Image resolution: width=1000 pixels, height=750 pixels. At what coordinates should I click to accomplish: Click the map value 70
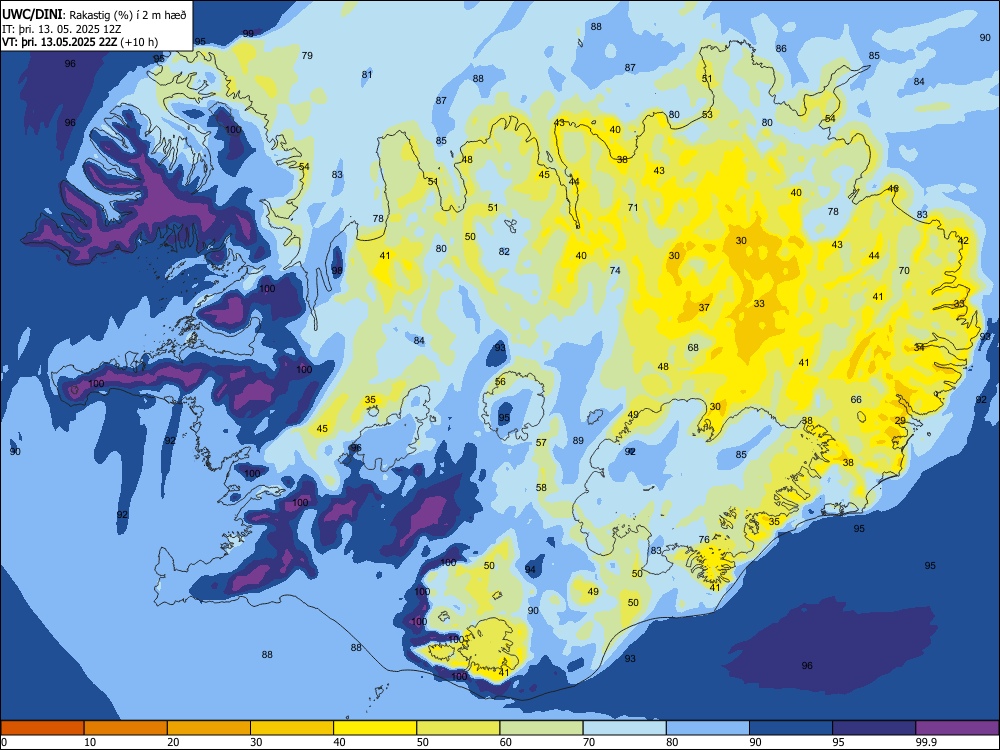904,270
